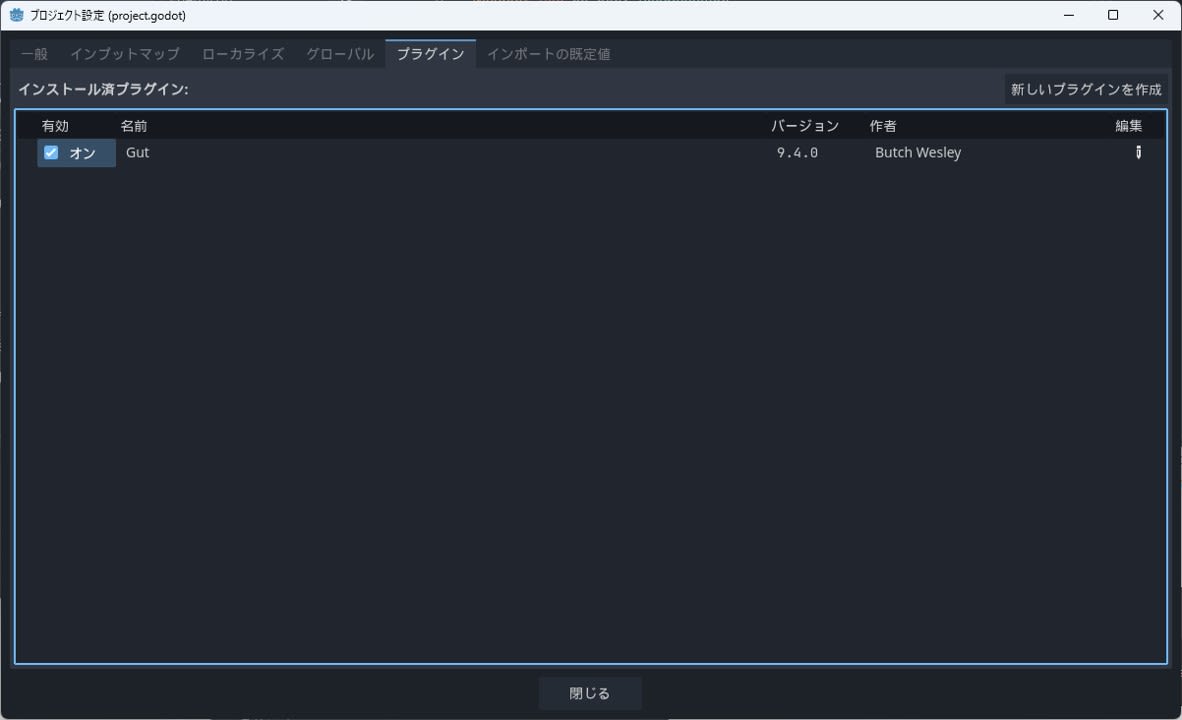Select the グローバル tab
1182x720 pixels.
(340, 54)
